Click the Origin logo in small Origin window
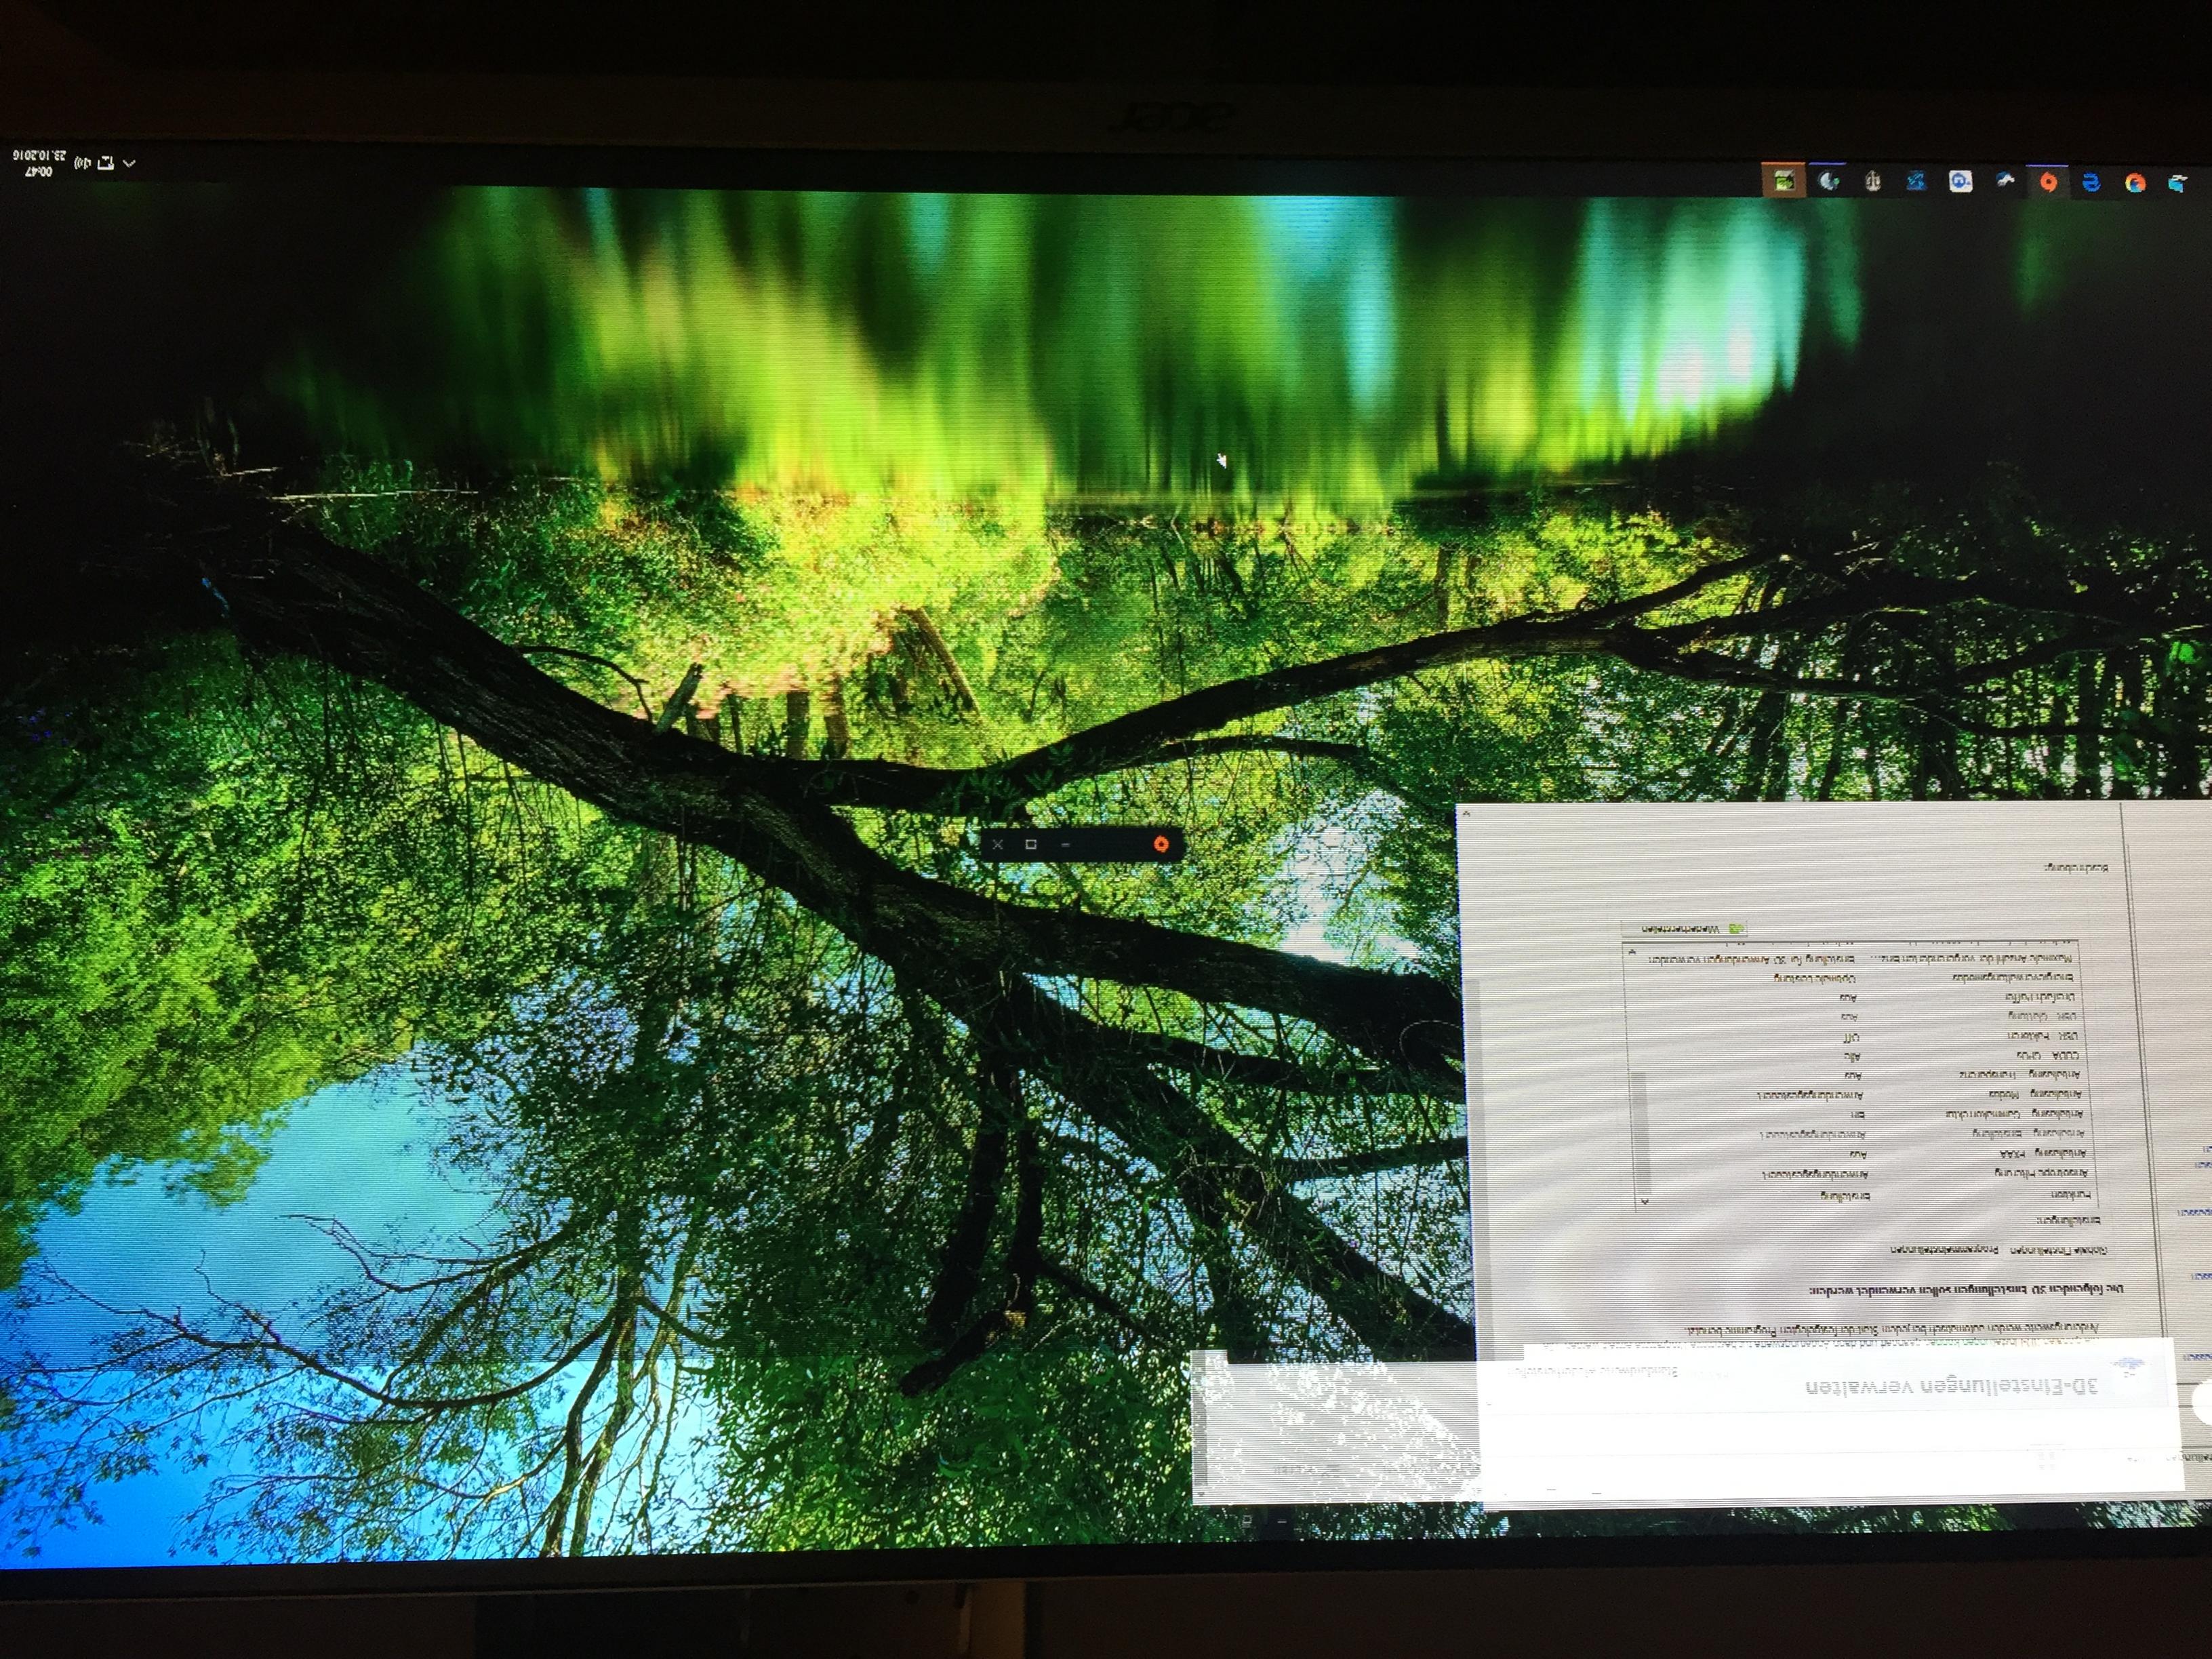 pyautogui.click(x=1160, y=844)
